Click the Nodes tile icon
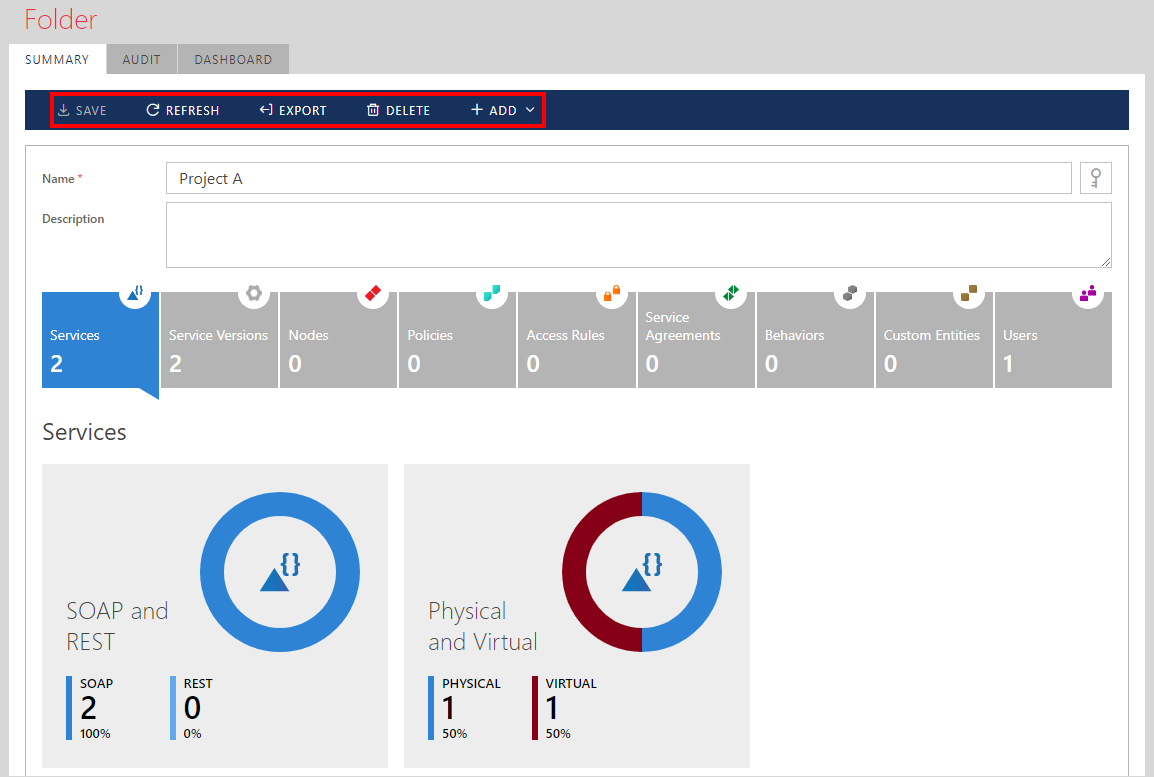 point(373,293)
